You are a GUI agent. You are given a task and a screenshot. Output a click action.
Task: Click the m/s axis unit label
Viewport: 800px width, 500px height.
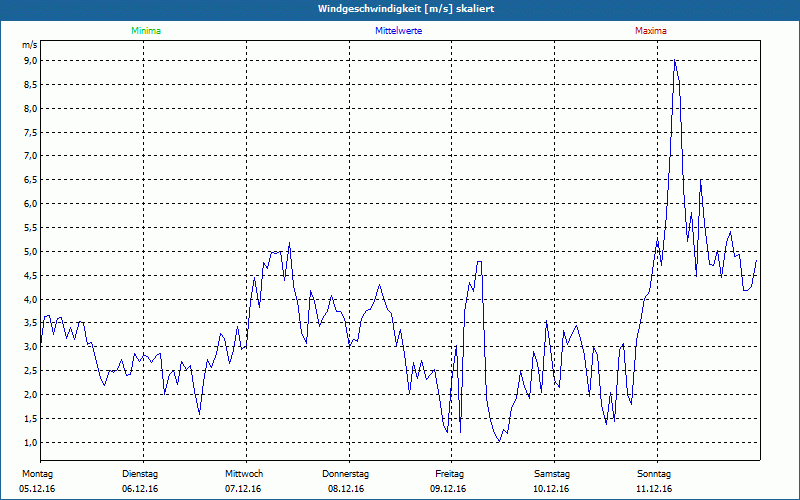[30, 45]
